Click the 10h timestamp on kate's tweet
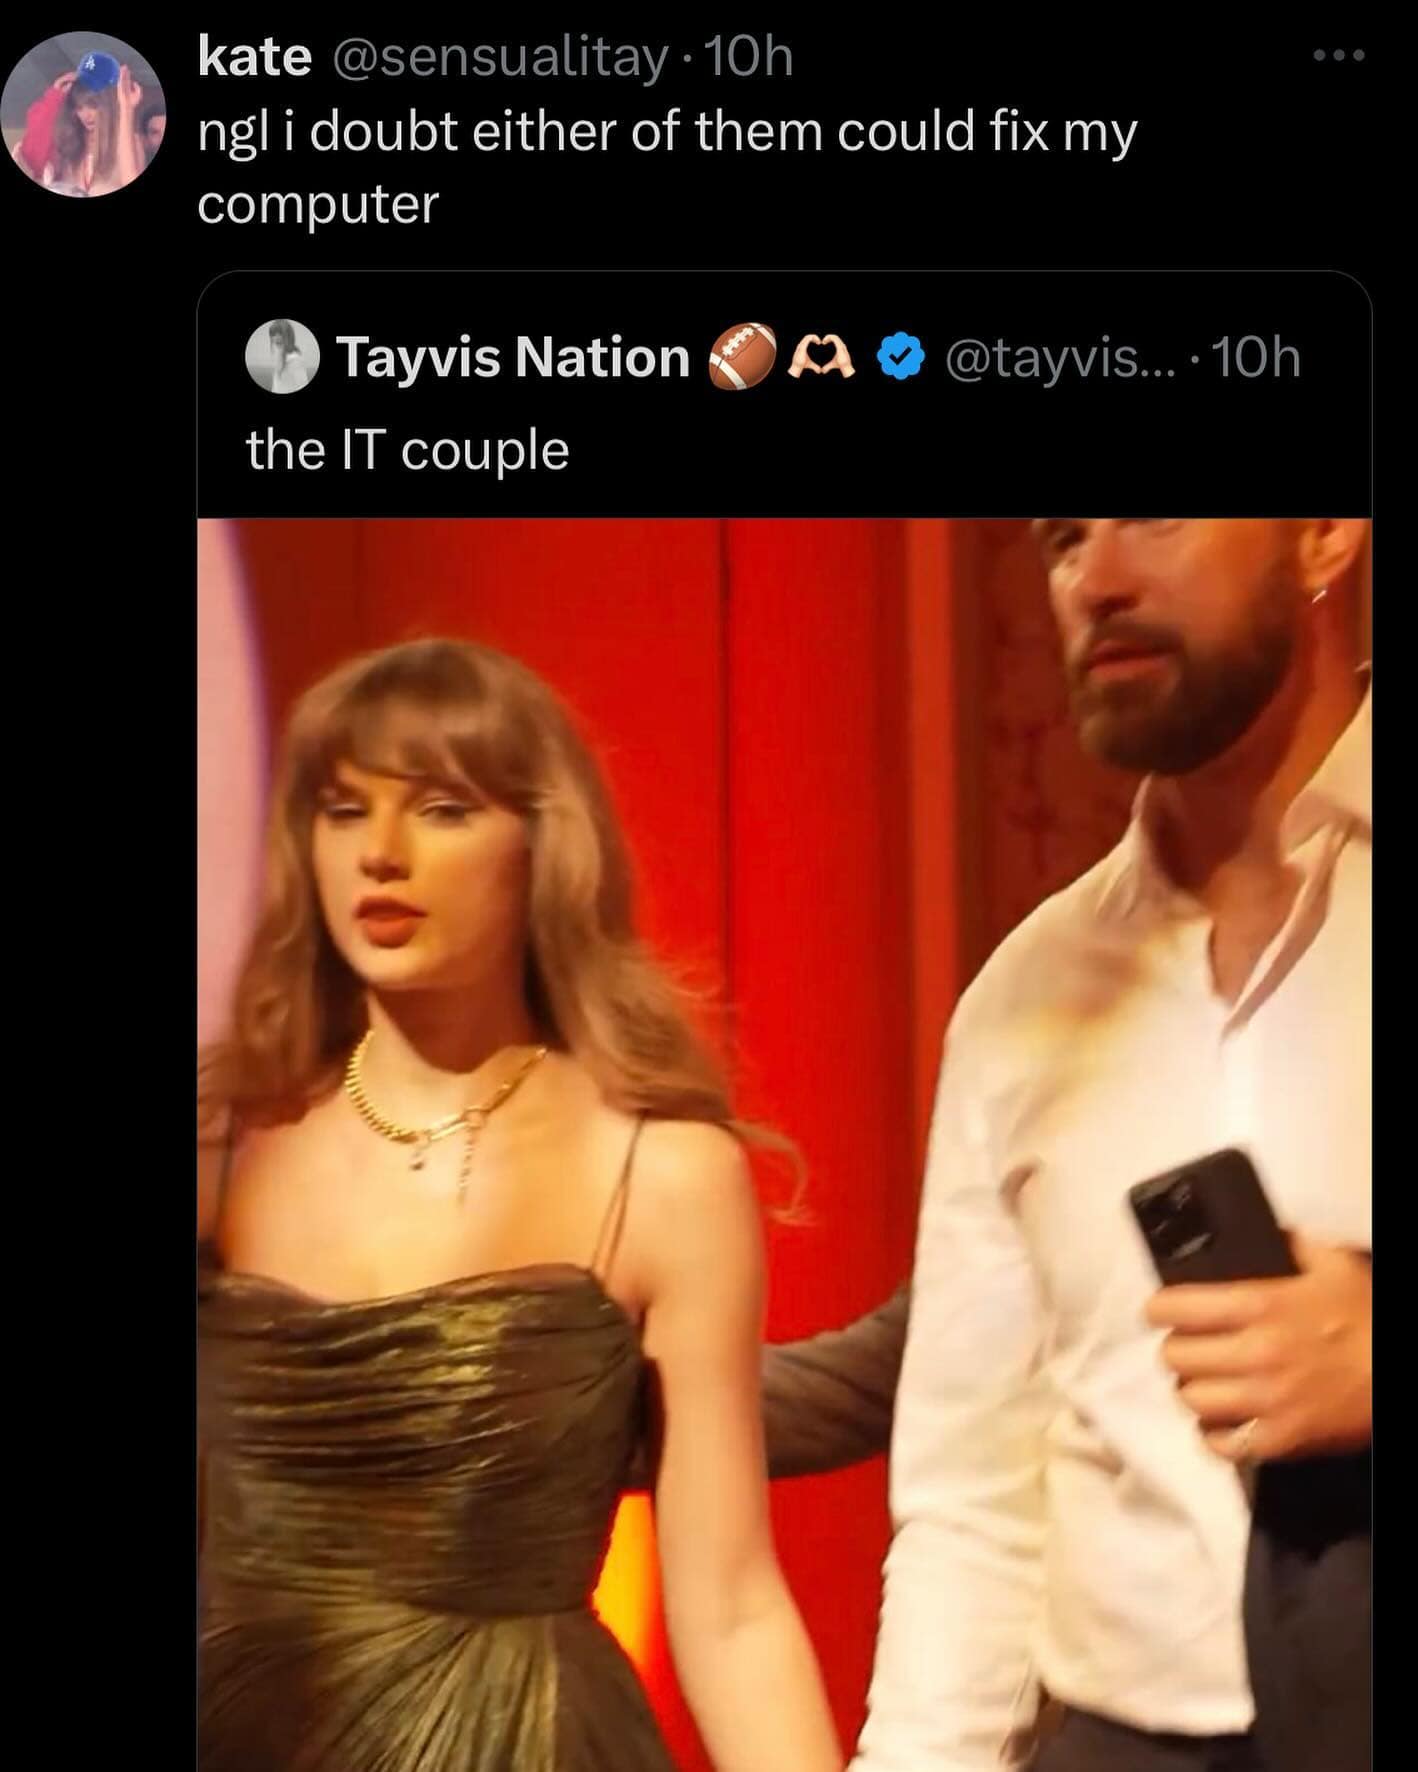 click(750, 57)
